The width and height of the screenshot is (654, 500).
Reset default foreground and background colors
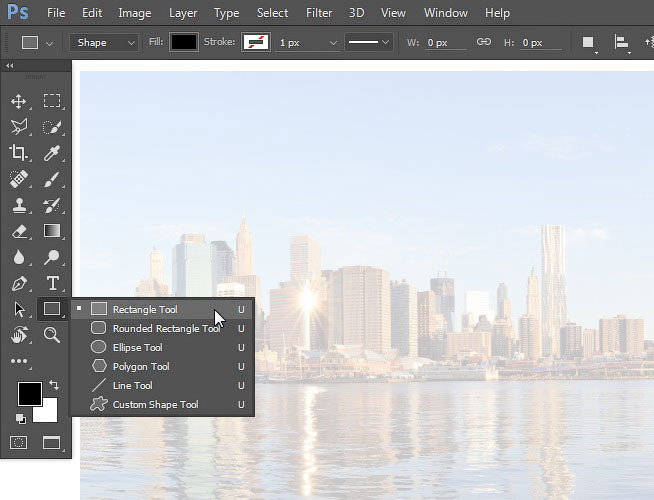(x=20, y=418)
